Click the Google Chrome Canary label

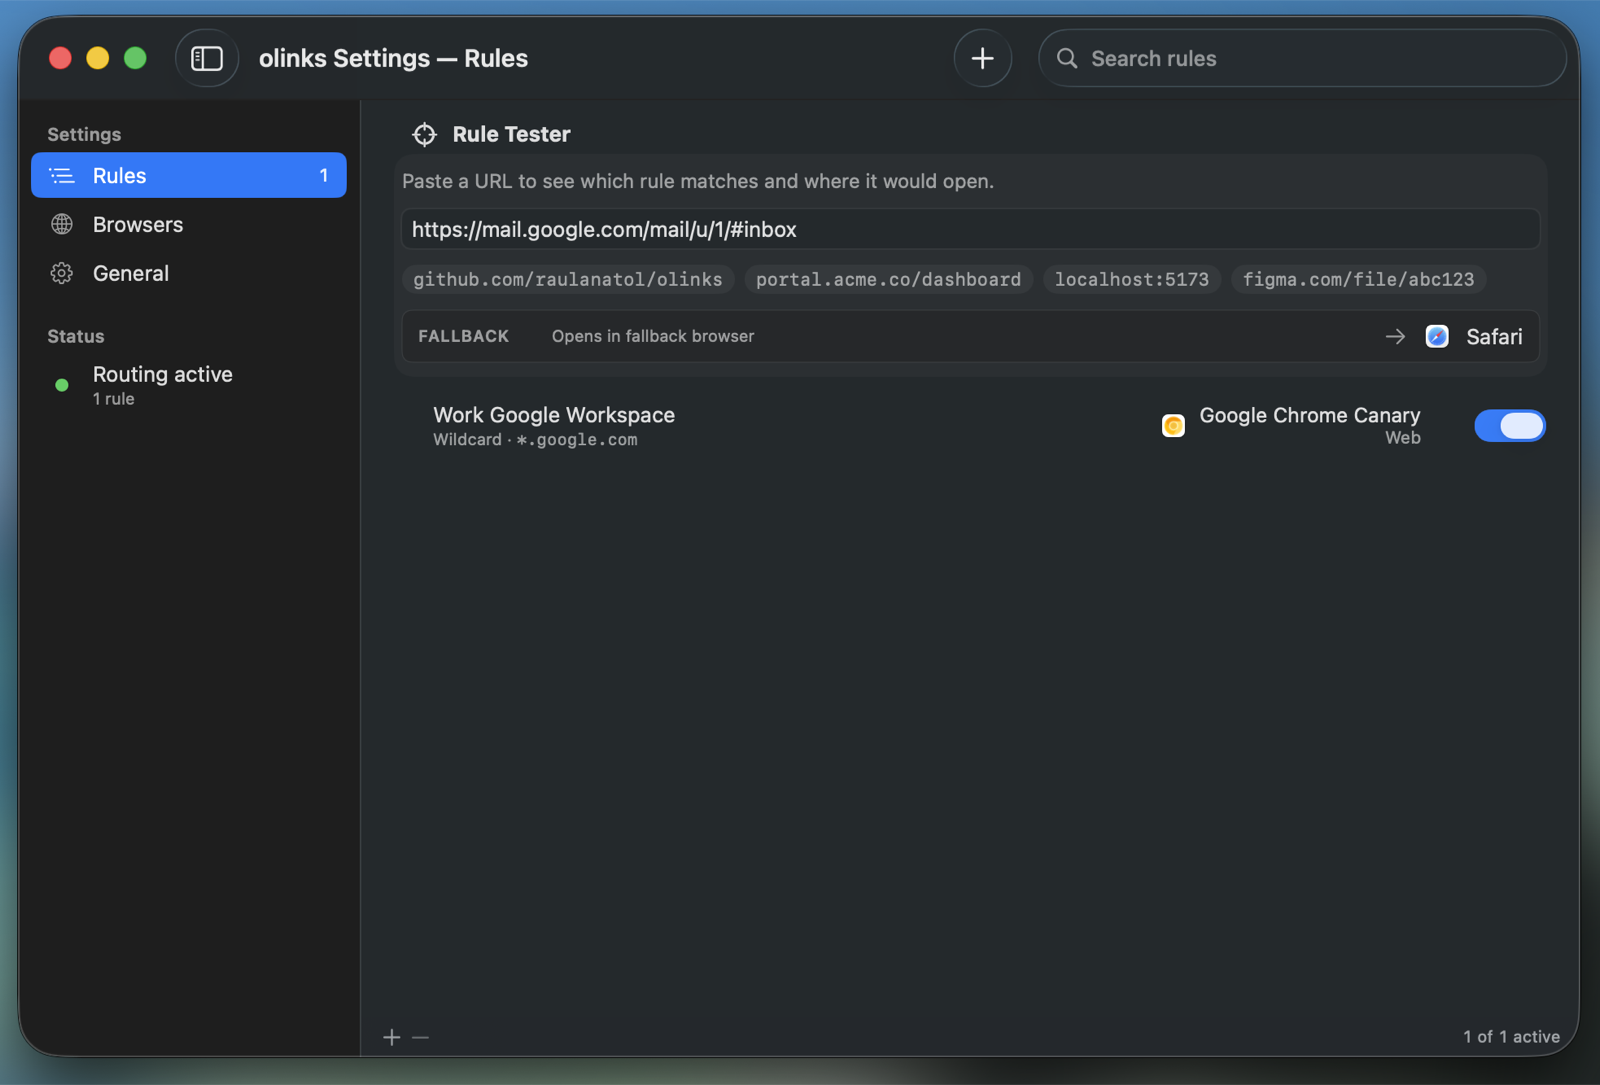coord(1310,415)
